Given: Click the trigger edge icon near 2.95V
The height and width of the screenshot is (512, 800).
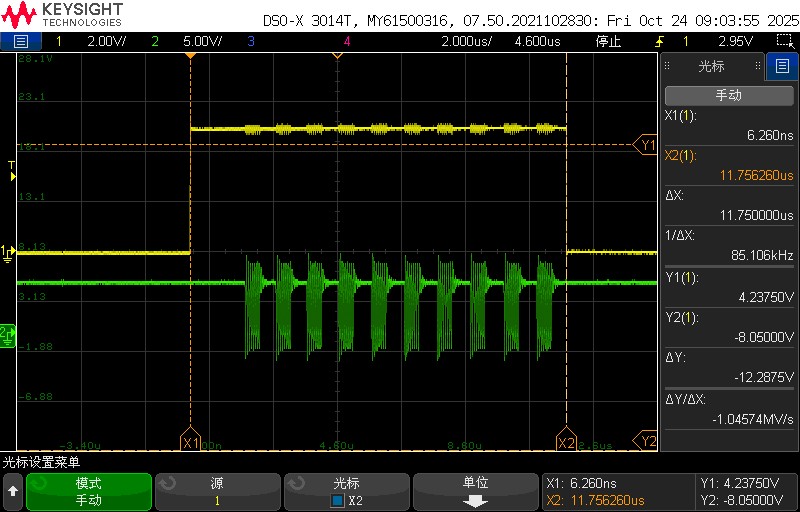Looking at the screenshot, I should [x=659, y=41].
